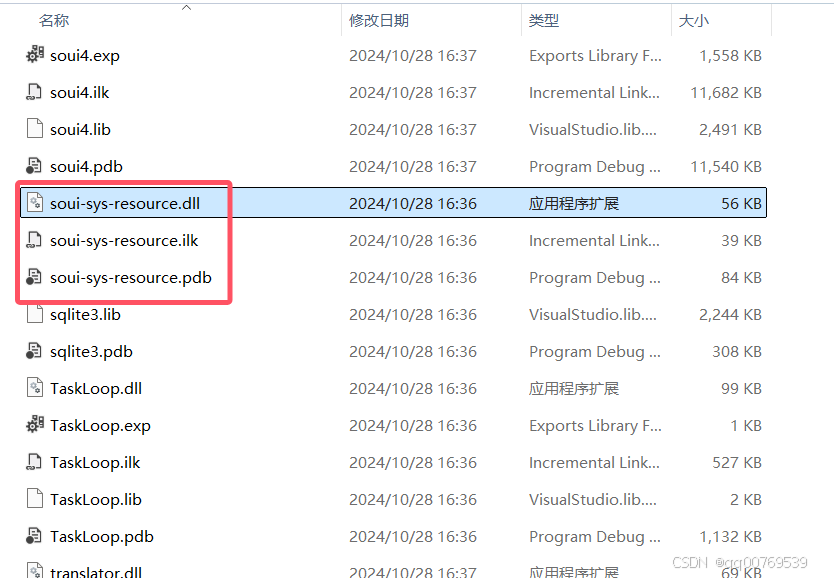The height and width of the screenshot is (578, 834).
Task: Click the sqlite3.lib file icon
Action: (33, 314)
